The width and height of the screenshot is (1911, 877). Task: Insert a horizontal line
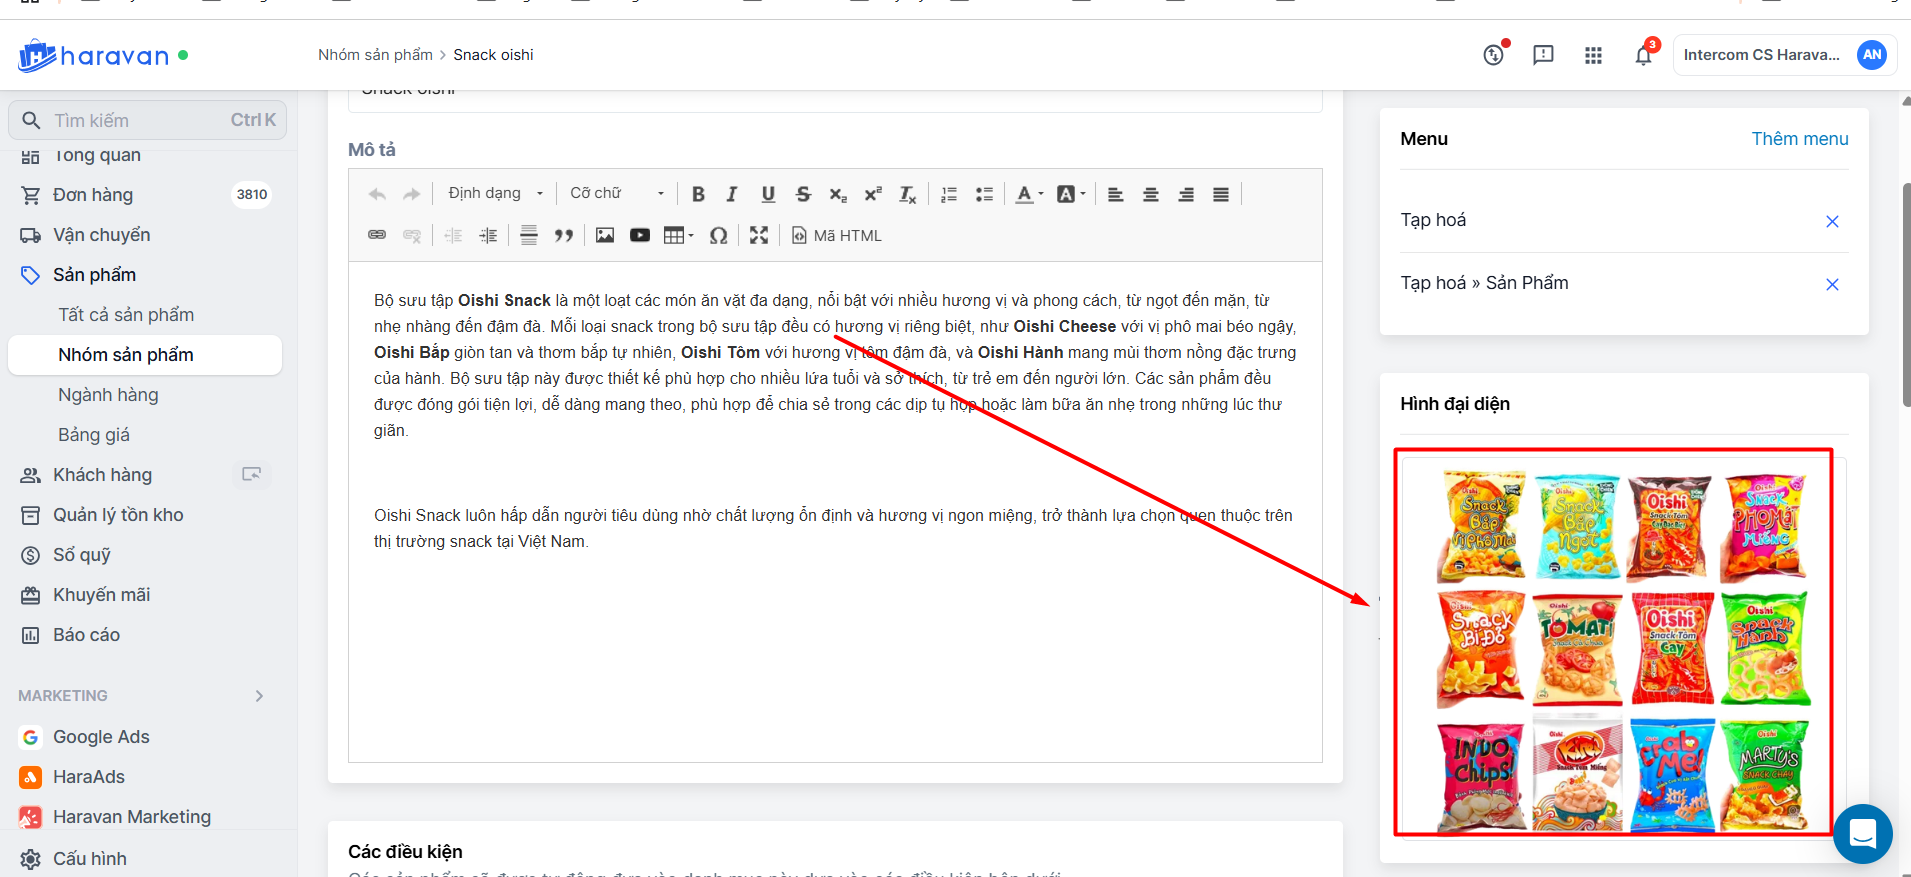pyautogui.click(x=529, y=235)
